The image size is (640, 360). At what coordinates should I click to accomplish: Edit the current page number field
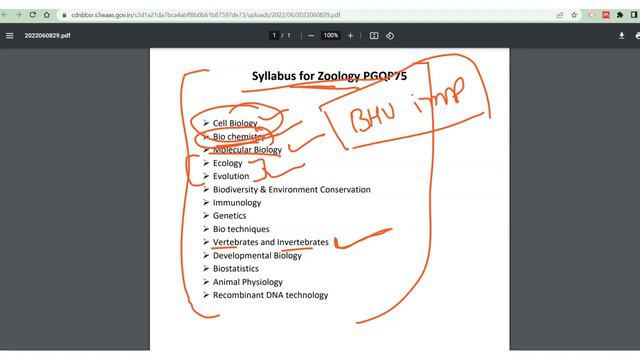(274, 36)
